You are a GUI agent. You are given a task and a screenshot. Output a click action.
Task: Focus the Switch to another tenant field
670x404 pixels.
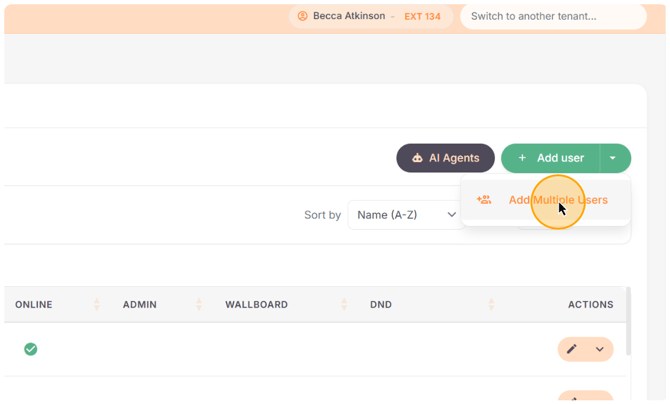(553, 17)
